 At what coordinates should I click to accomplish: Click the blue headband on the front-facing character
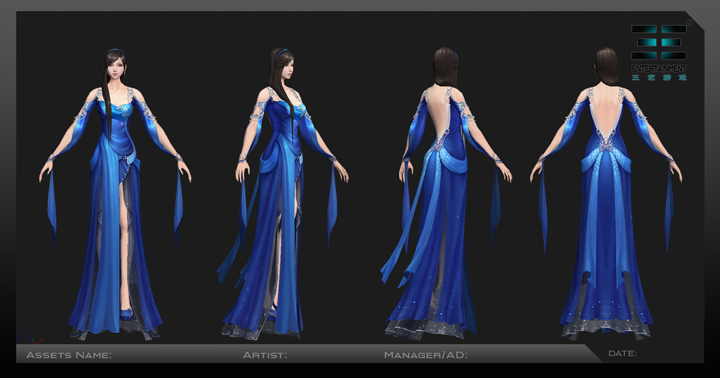coord(115,51)
